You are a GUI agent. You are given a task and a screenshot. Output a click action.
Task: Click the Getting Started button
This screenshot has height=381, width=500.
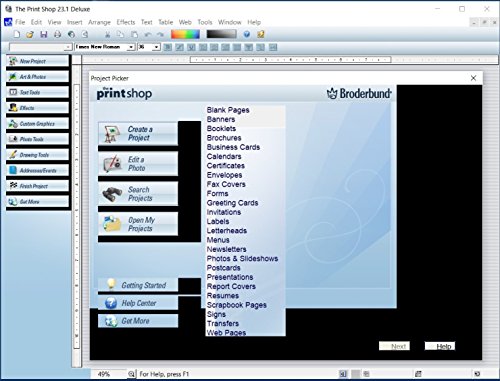point(138,285)
